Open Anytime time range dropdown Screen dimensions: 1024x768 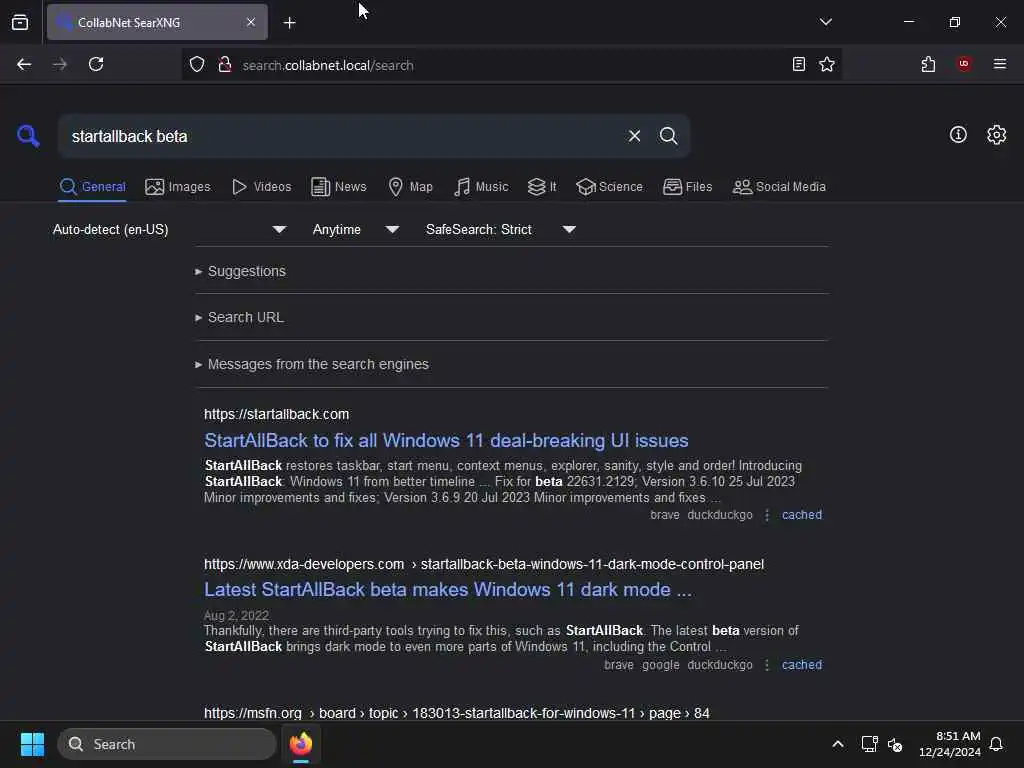(x=355, y=229)
